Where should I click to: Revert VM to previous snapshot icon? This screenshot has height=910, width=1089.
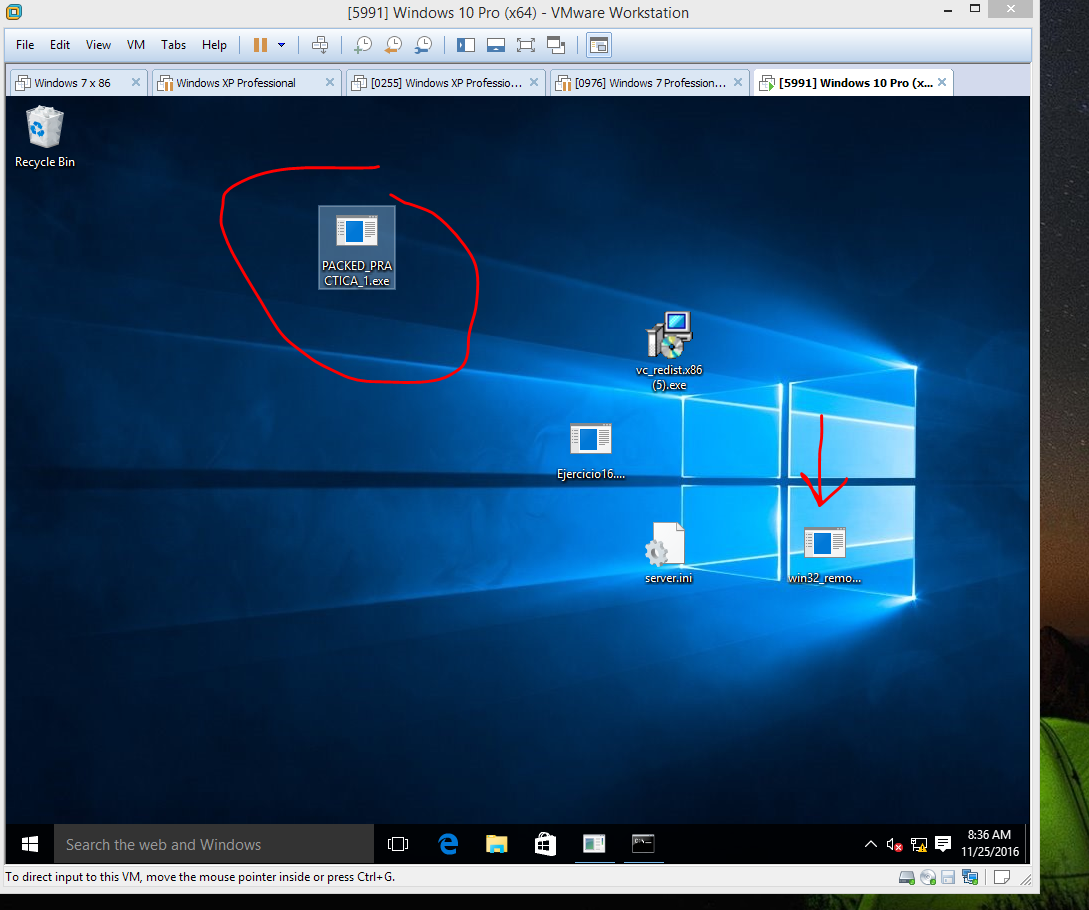[393, 45]
